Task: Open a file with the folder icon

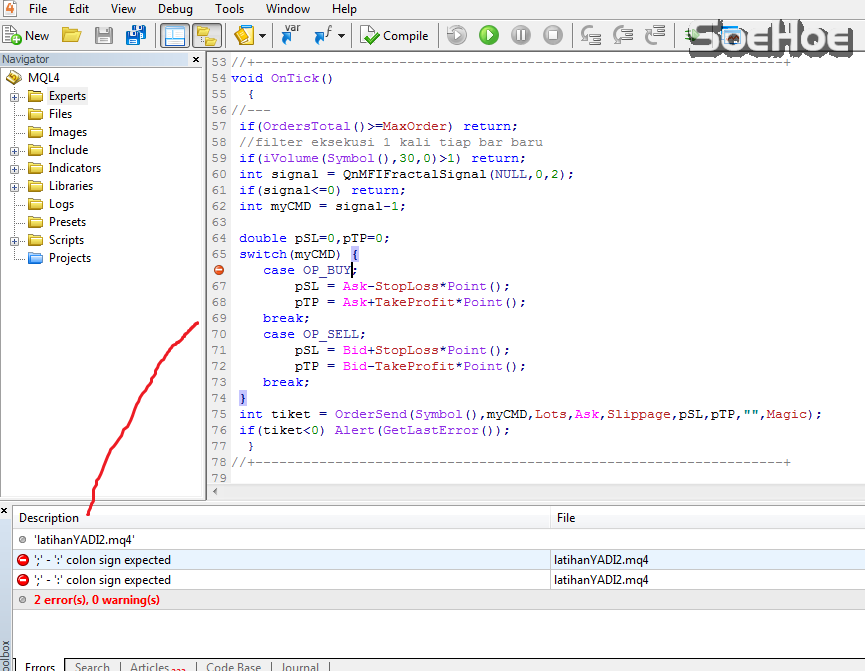Action: click(71, 36)
